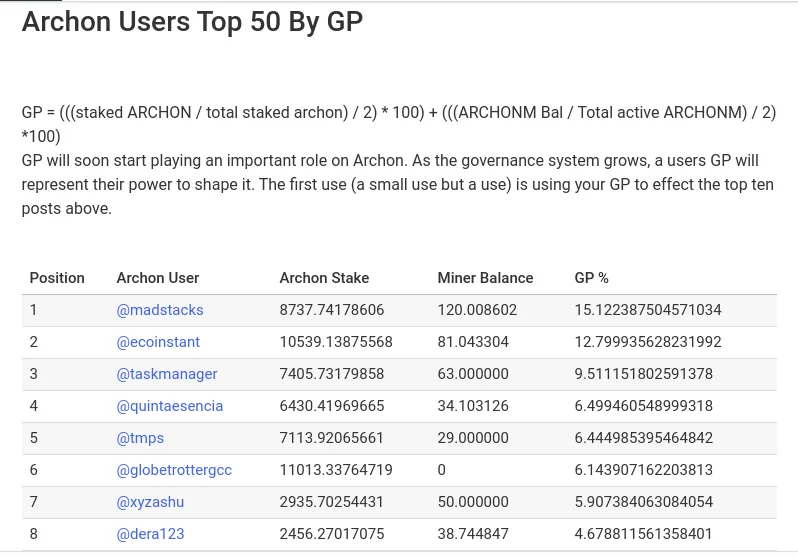Click miner balance 120.008602

(477, 310)
